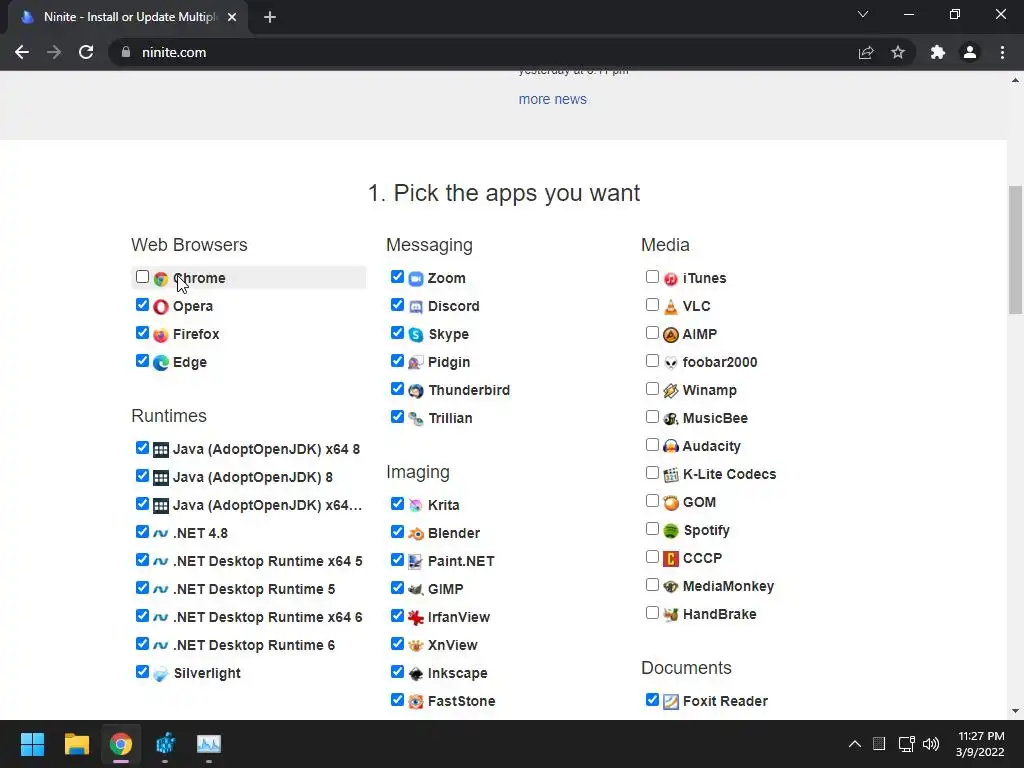Screen dimensions: 1024x768
Task: Click the IrfanView app icon
Action: 416,618
